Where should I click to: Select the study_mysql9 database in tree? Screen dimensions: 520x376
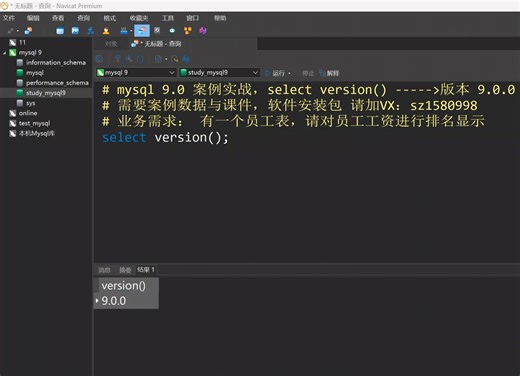pyautogui.click(x=46, y=93)
